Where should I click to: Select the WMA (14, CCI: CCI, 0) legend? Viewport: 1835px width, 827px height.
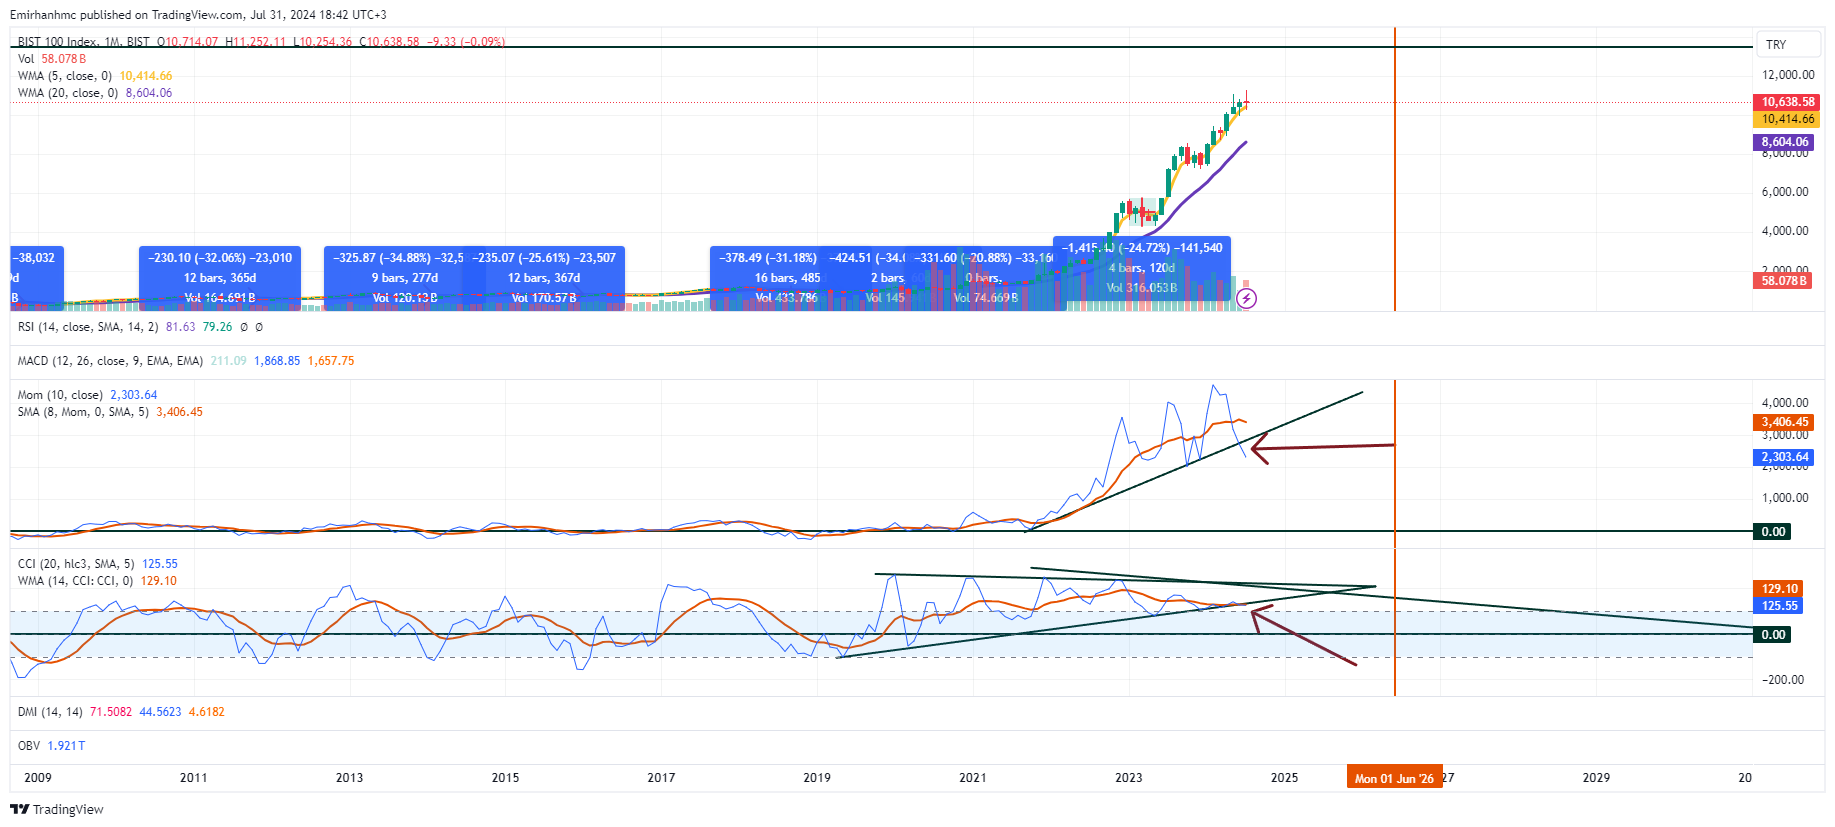click(x=97, y=581)
